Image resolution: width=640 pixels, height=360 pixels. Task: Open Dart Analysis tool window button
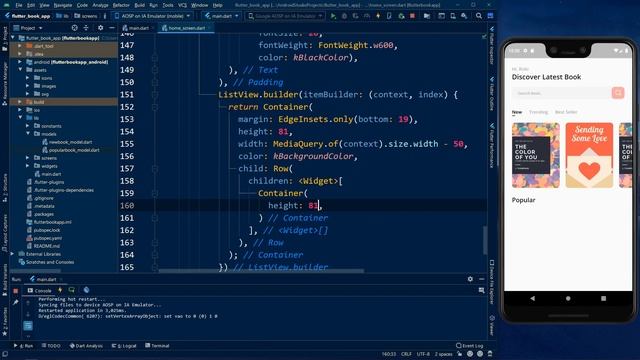[x=86, y=346]
